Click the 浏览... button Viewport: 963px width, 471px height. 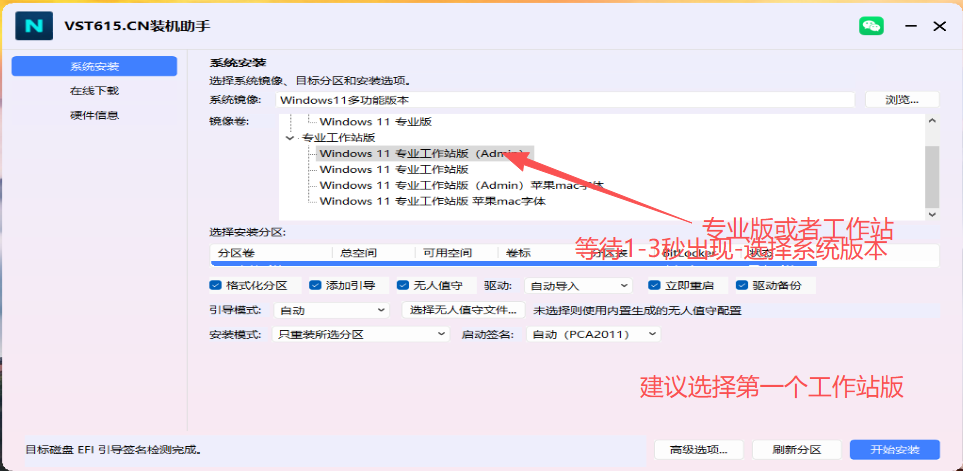tap(902, 99)
